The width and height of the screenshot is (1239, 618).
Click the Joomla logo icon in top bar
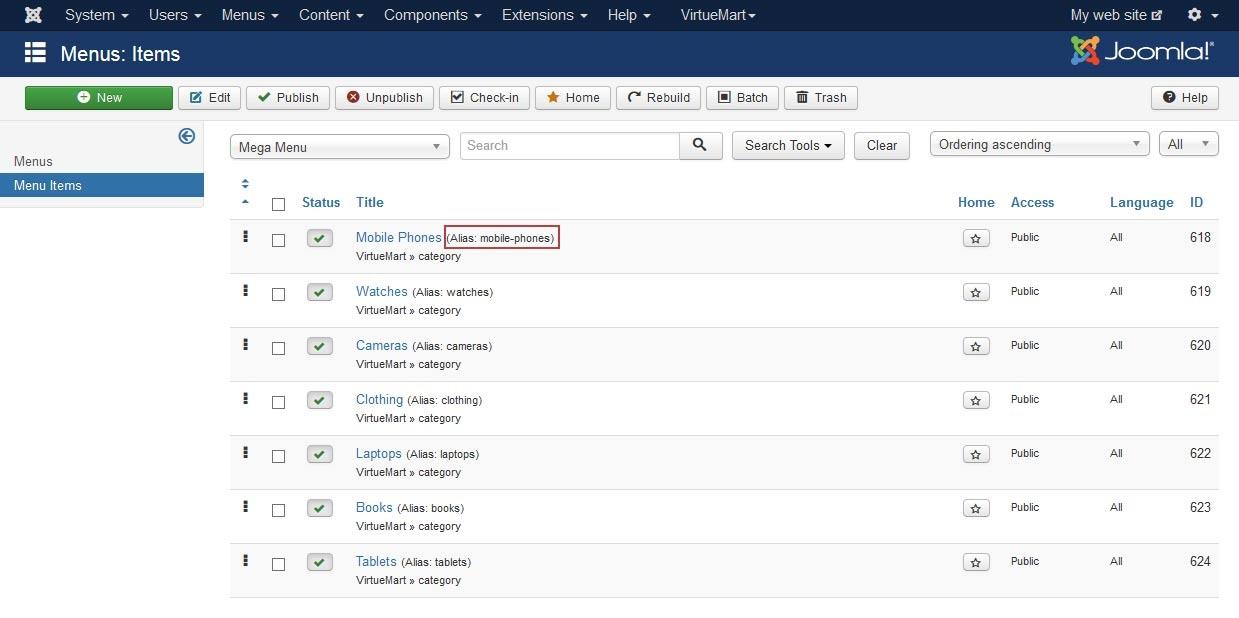33,15
